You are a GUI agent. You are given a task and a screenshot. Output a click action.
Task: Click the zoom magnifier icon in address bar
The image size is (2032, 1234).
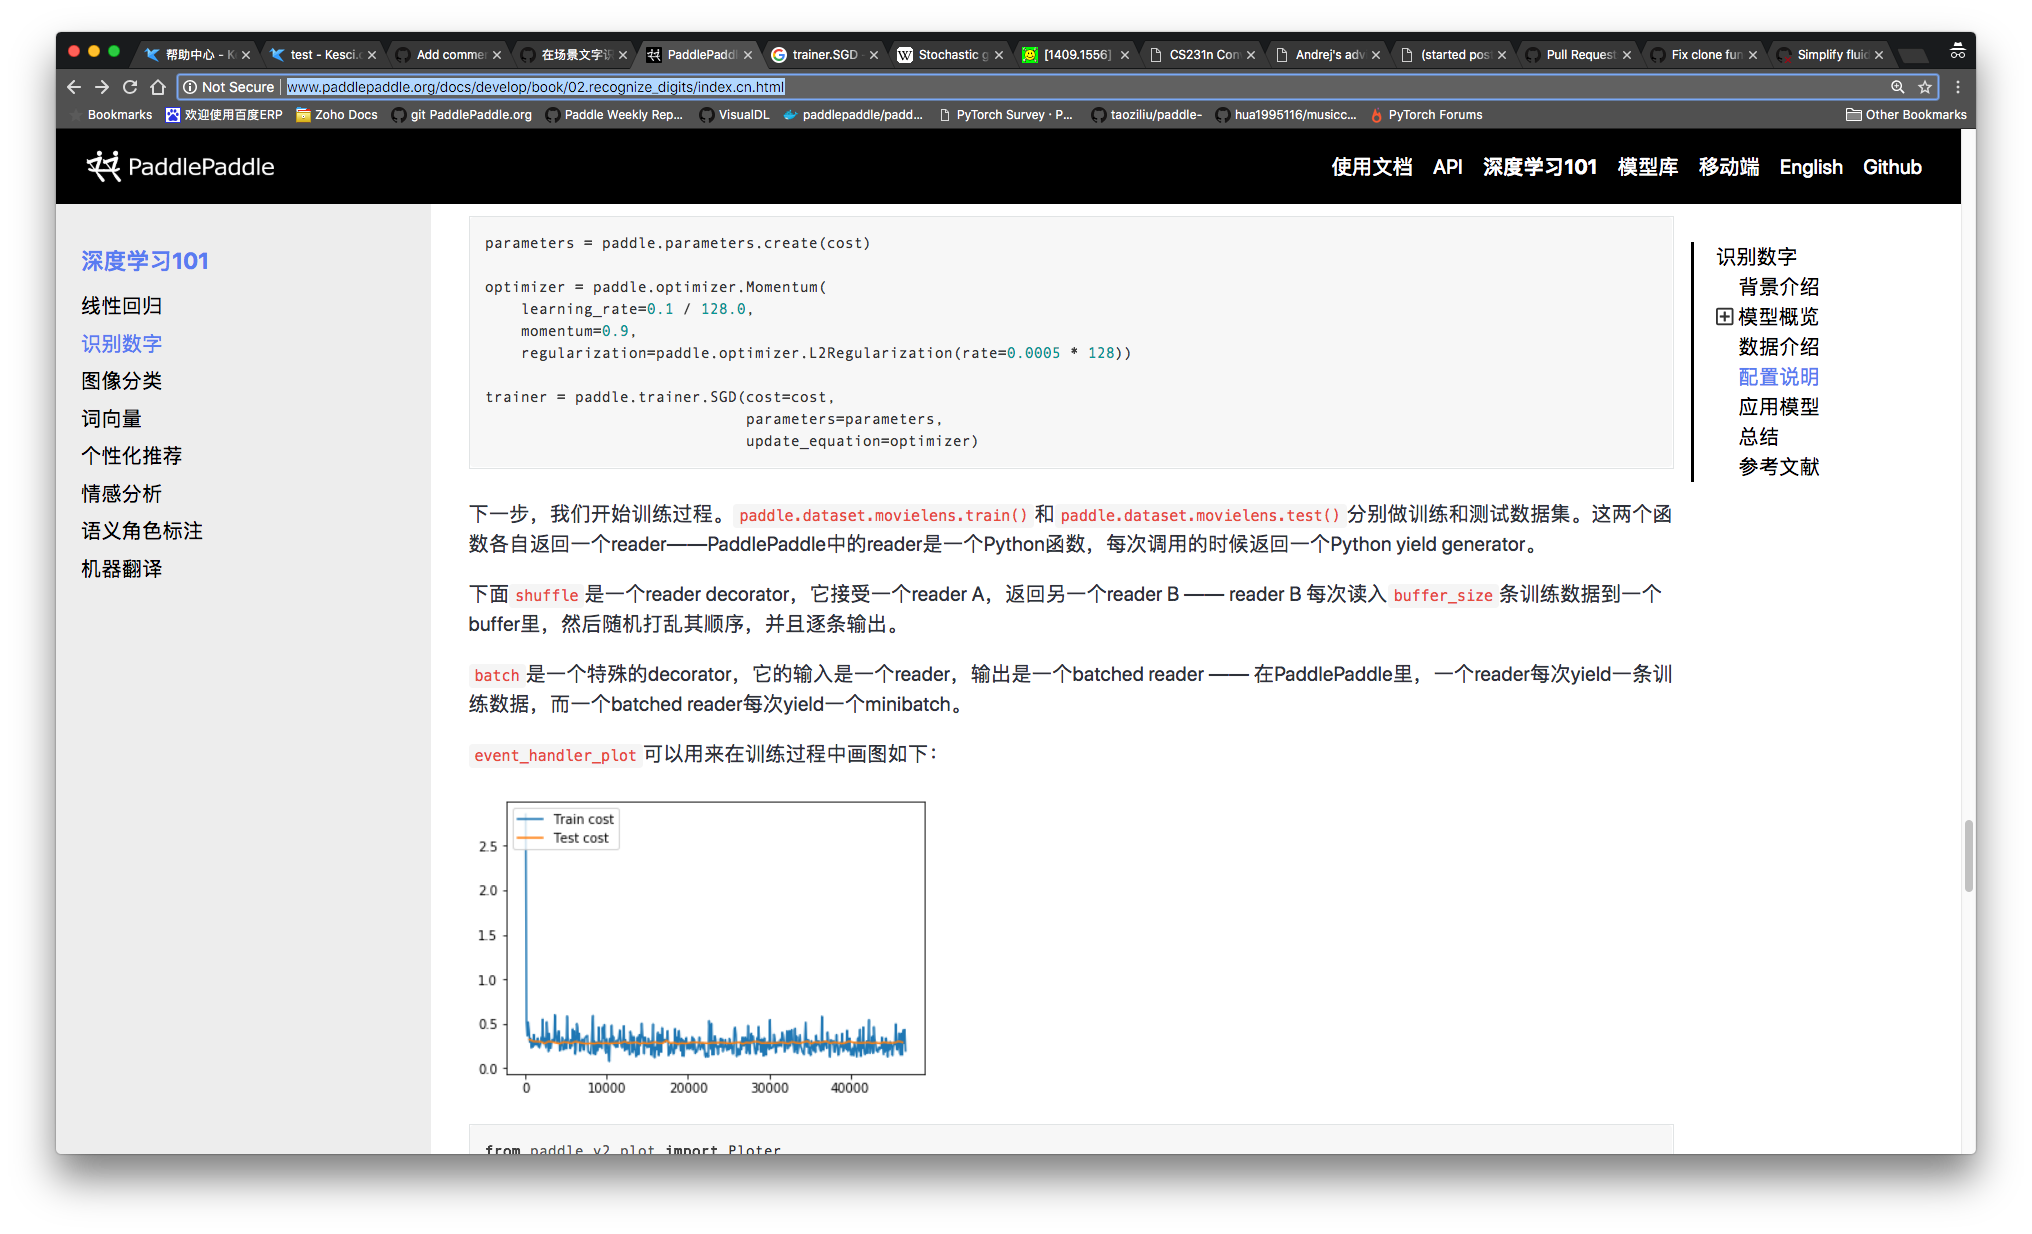pyautogui.click(x=1897, y=87)
